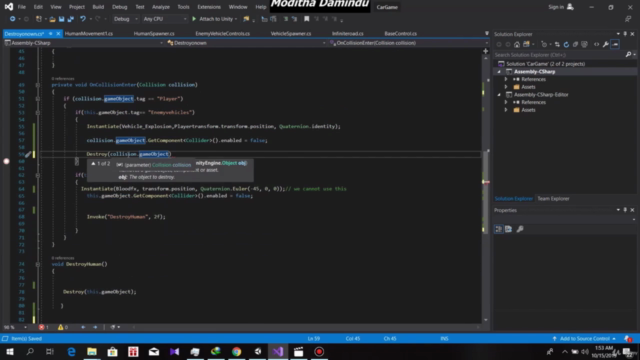Open Properties via wrench icon in Solution Explorer
Image resolution: width=640 pixels, height=360 pixels.
[x=606, y=44]
